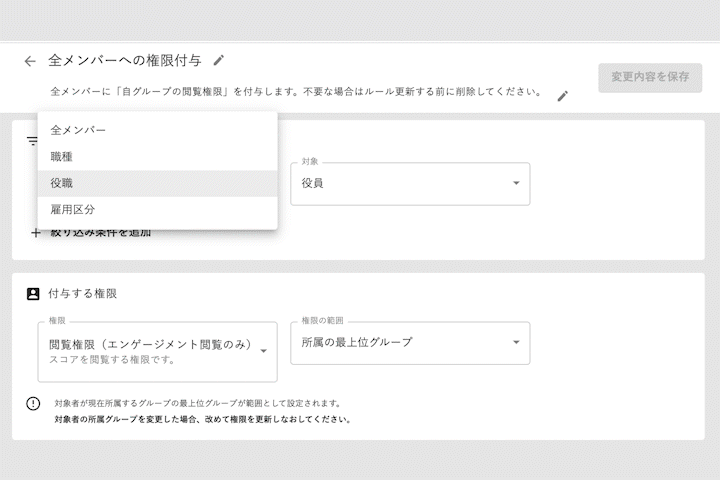Click the back arrow beside the title
The height and width of the screenshot is (480, 720).
point(30,61)
